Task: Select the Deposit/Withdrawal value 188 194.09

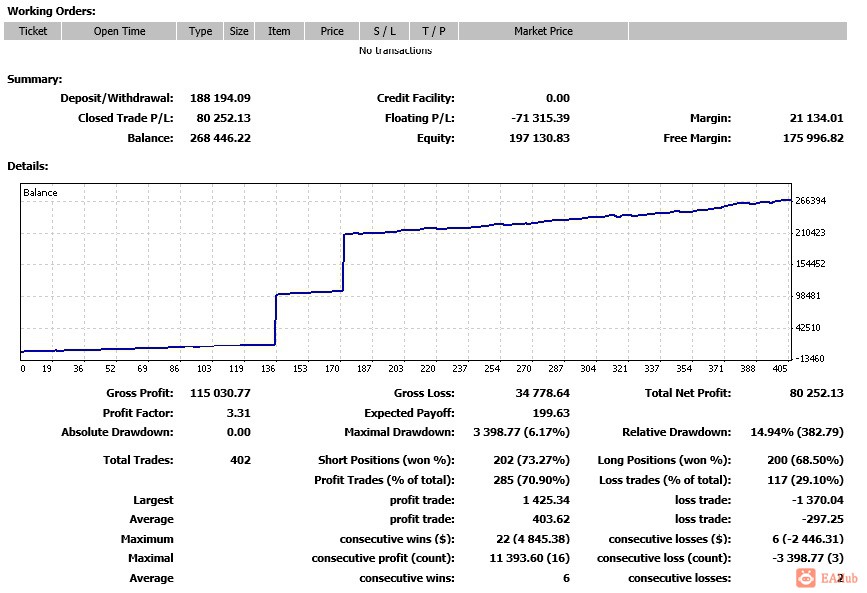Action: 220,98
